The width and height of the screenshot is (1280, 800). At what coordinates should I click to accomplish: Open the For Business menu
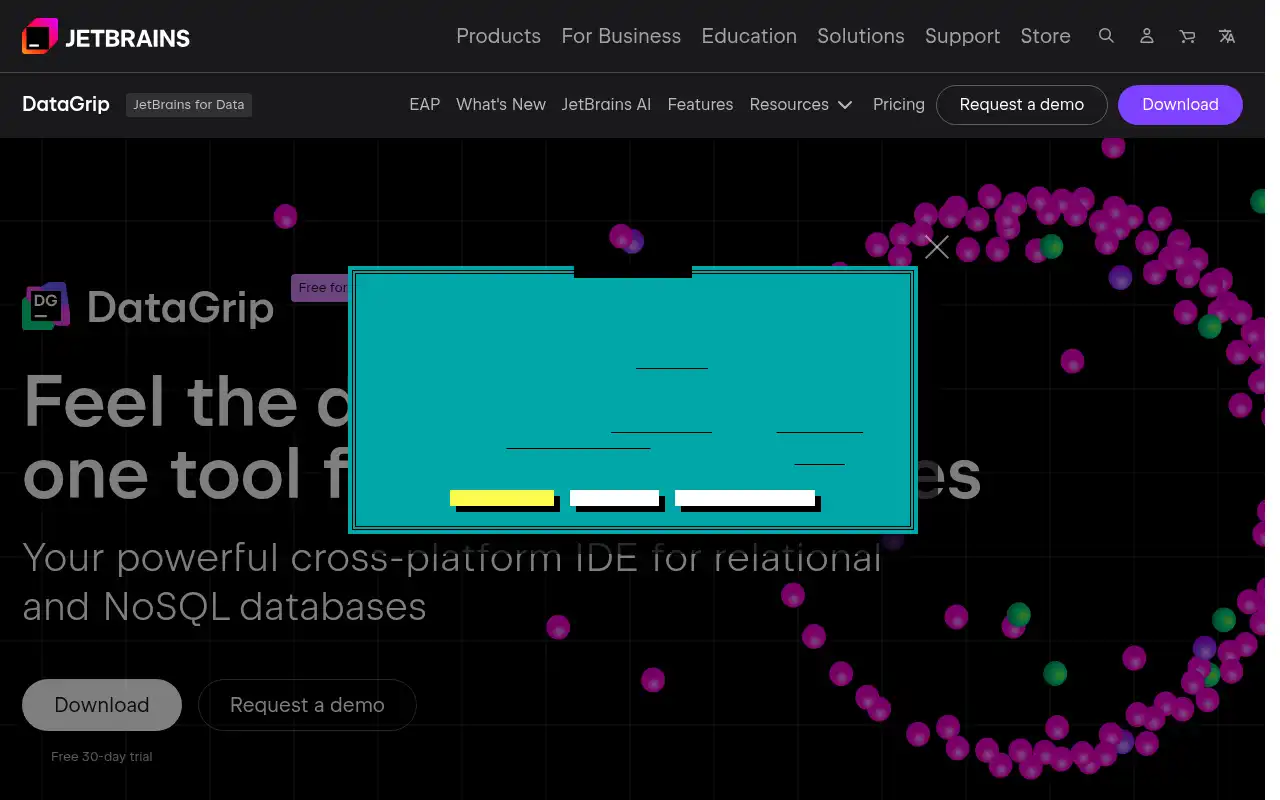[621, 36]
